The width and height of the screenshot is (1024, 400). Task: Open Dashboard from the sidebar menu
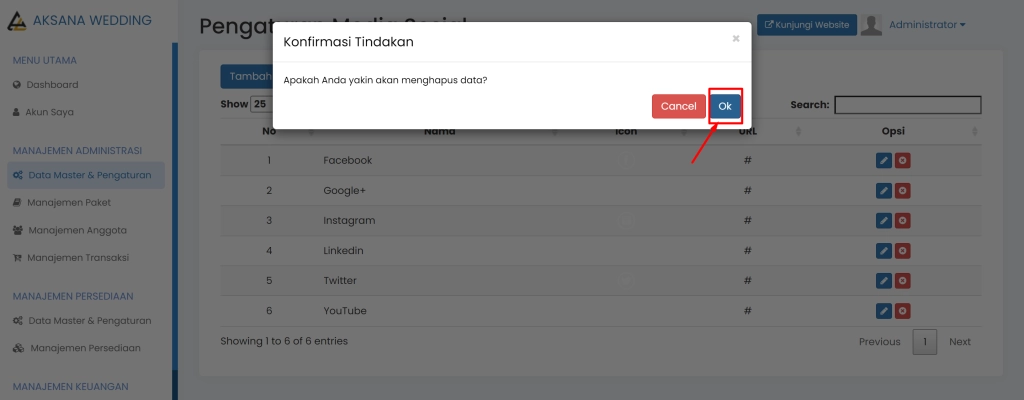click(52, 85)
